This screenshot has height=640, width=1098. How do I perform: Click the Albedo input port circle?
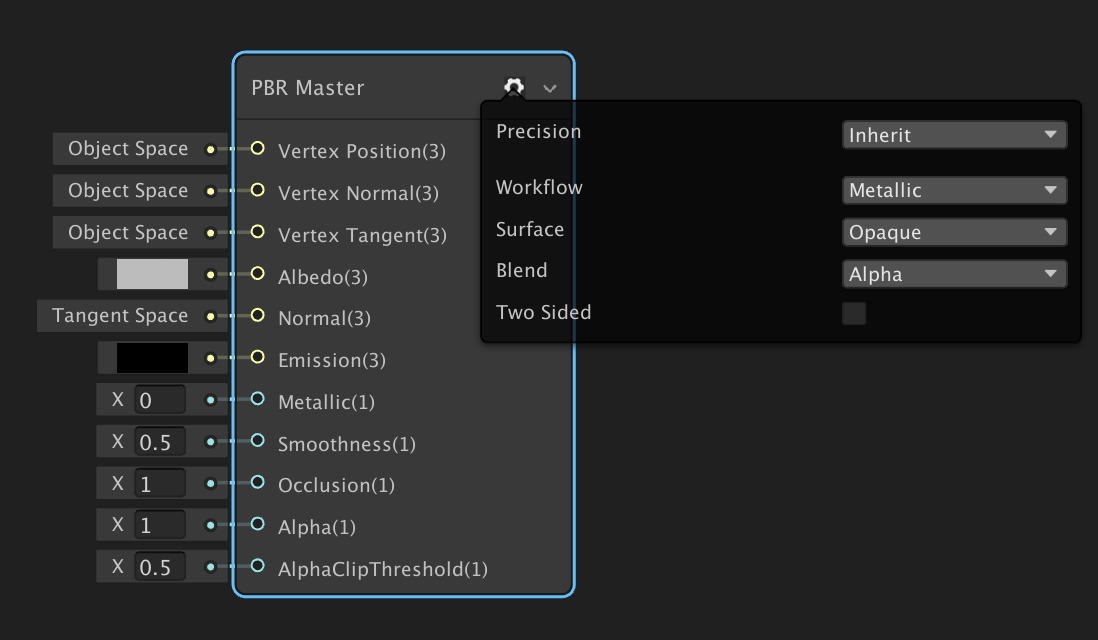coord(257,274)
